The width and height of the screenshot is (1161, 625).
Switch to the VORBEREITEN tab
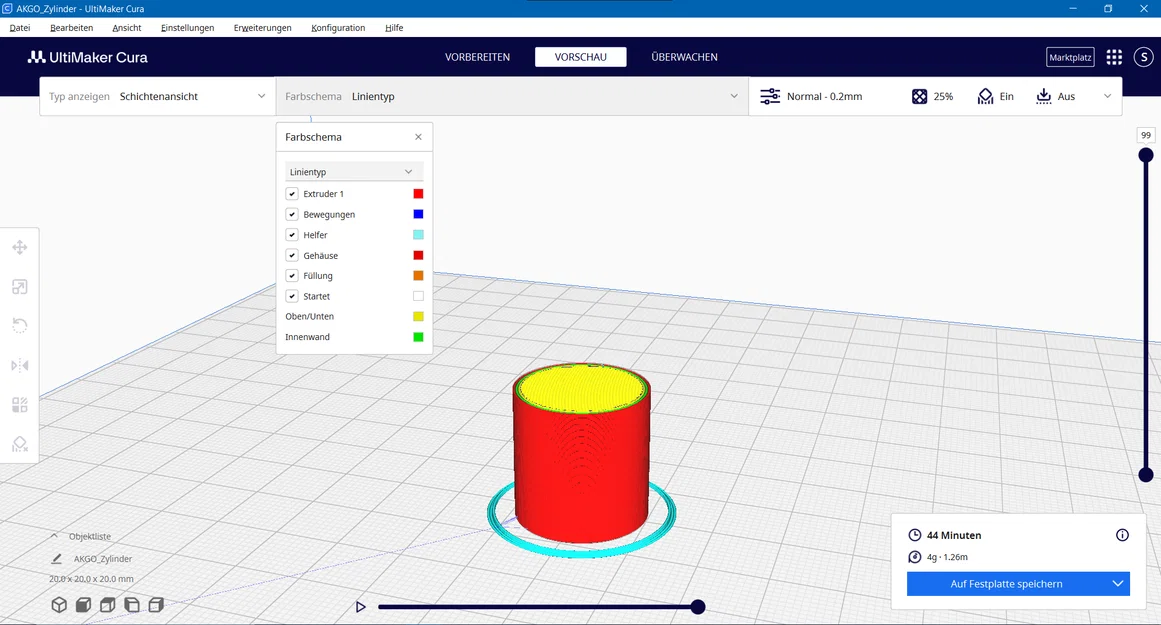478,57
